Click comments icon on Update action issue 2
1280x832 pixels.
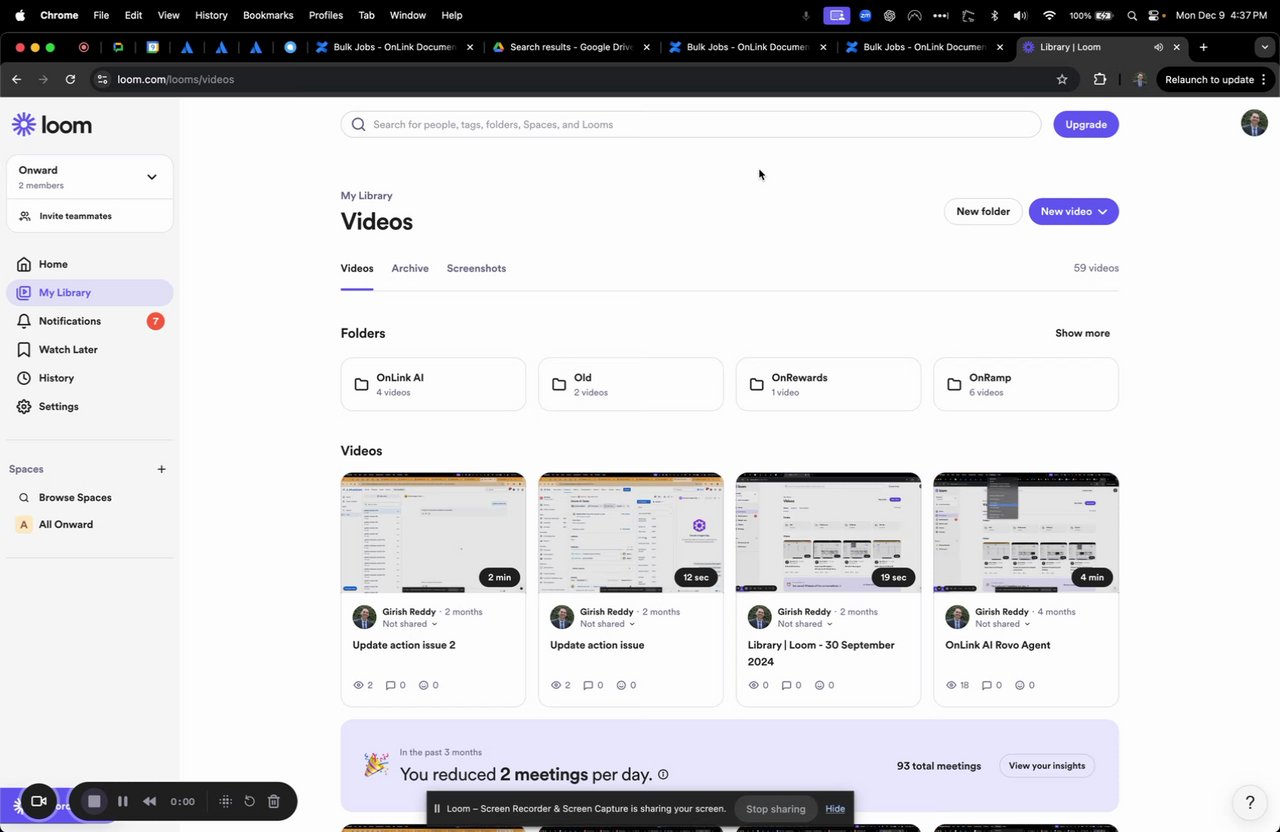(x=391, y=685)
